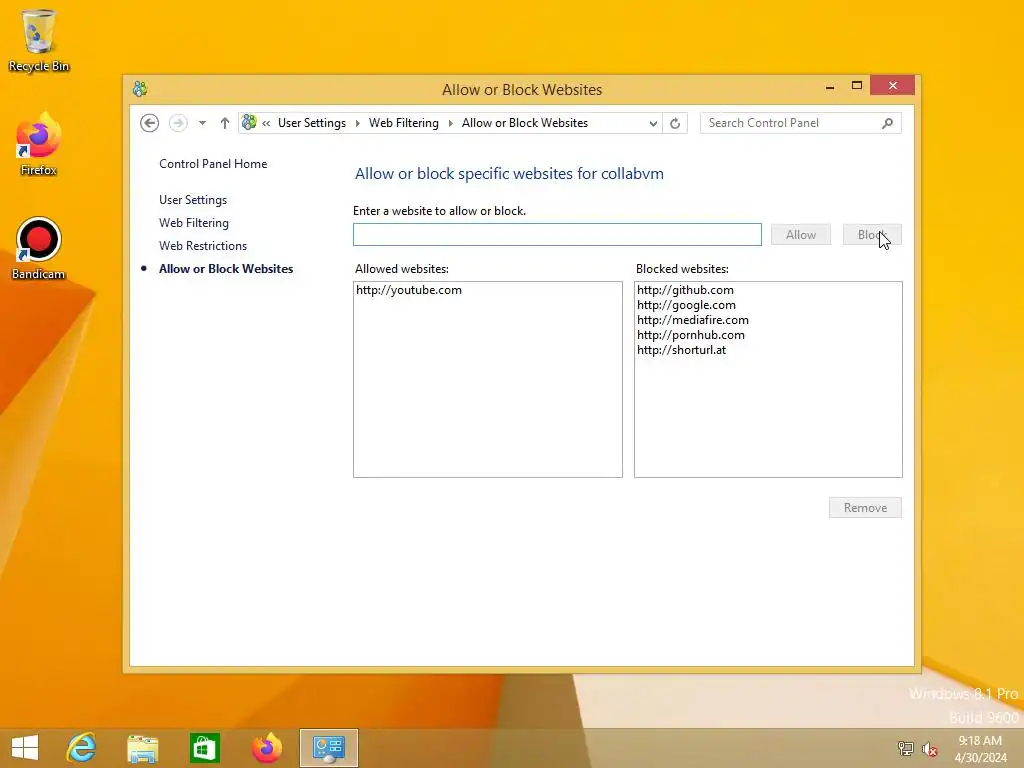Select http://shorturl.at in blocked list
Screen dimensions: 1024x768
tap(681, 350)
